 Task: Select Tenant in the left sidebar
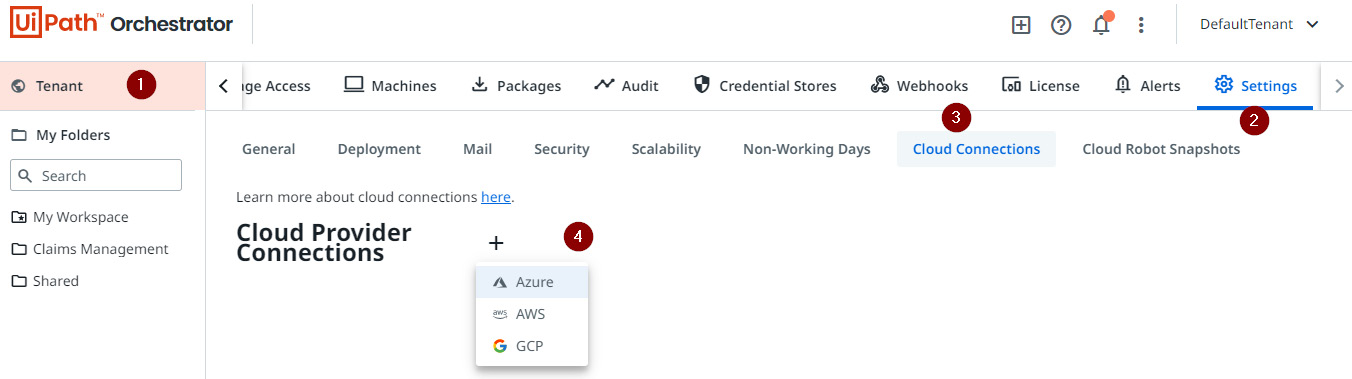pos(103,86)
